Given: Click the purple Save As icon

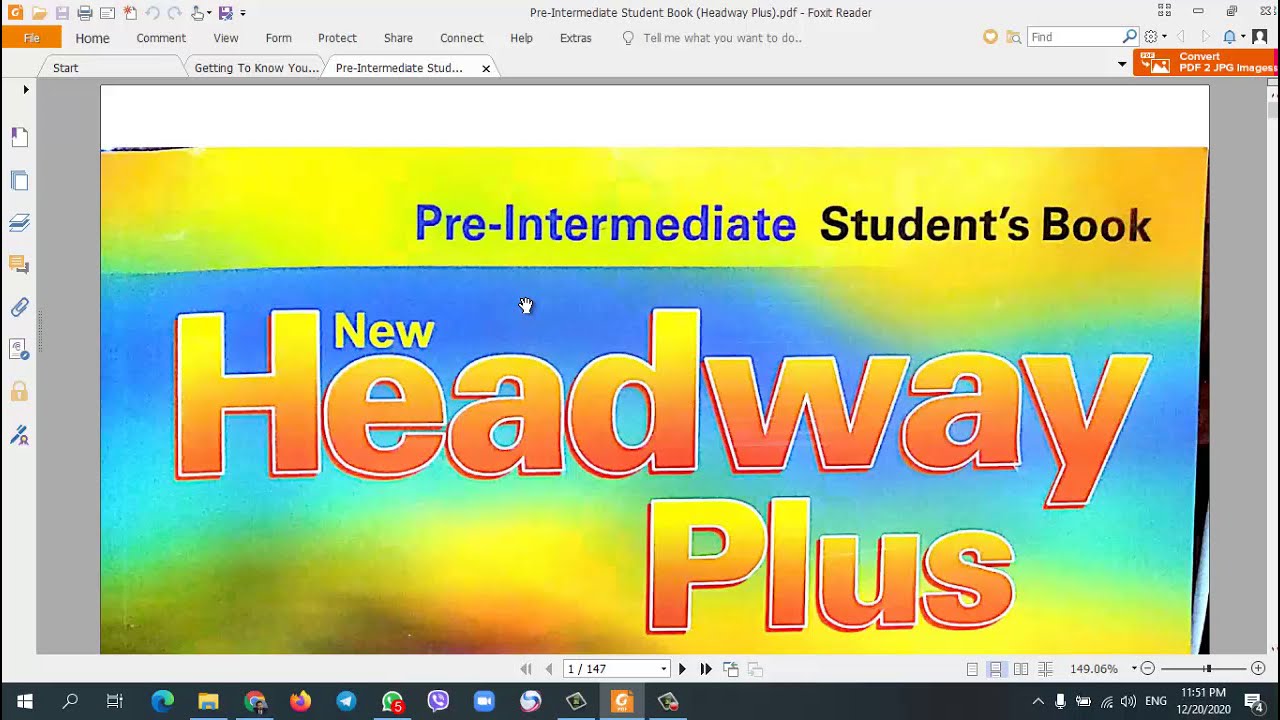Looking at the screenshot, I should pyautogui.click(x=225, y=13).
